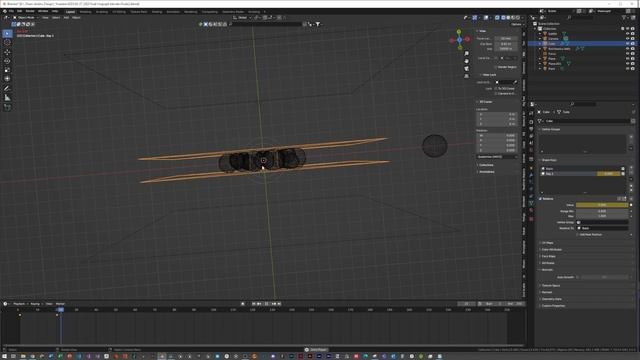Click the Range Min value field
The height and width of the screenshot is (360, 640).
[x=602, y=211]
